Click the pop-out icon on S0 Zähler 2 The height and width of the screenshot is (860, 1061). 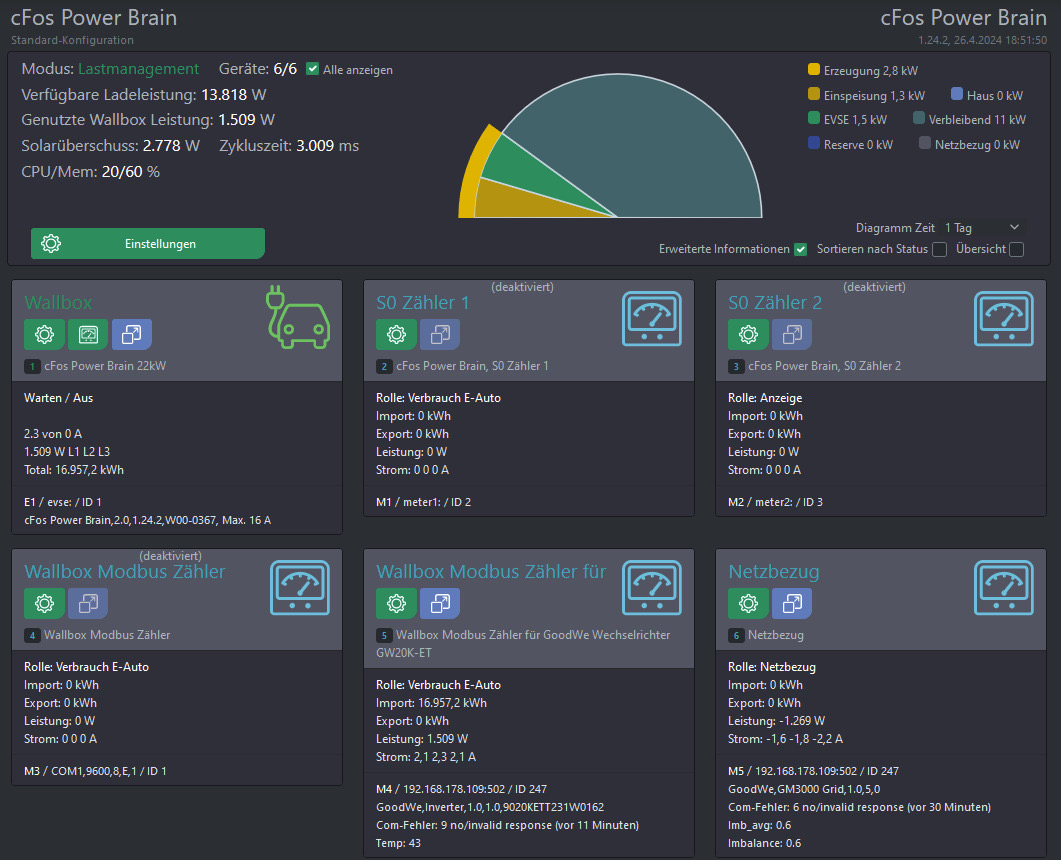[792, 334]
